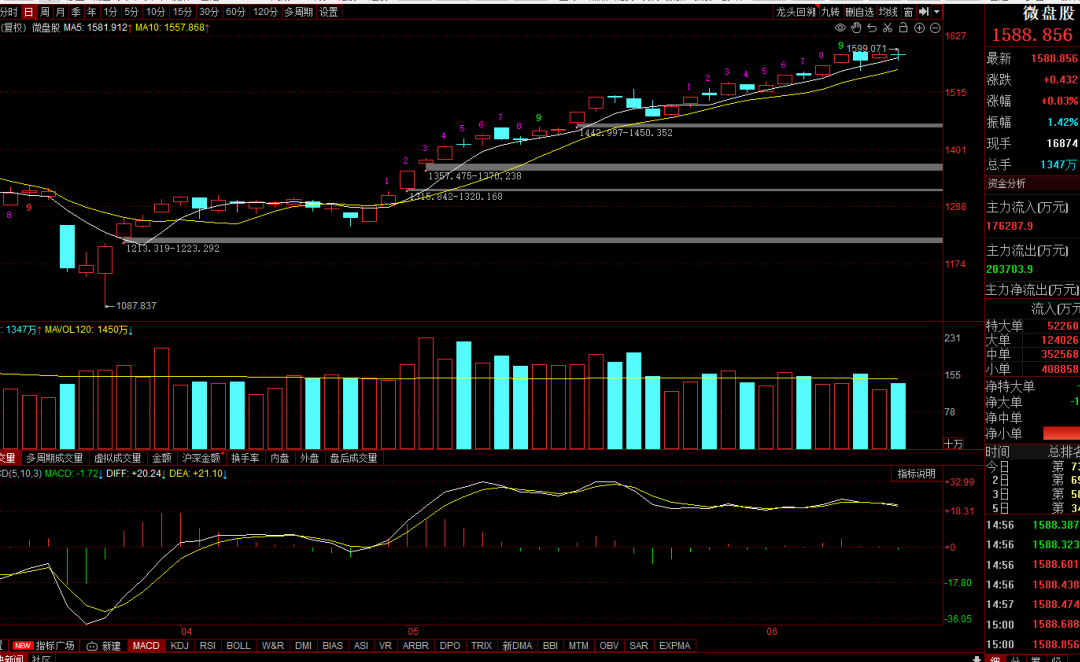Switch the indicator to KDJ
This screenshot has height=662, width=1080.
coord(179,646)
